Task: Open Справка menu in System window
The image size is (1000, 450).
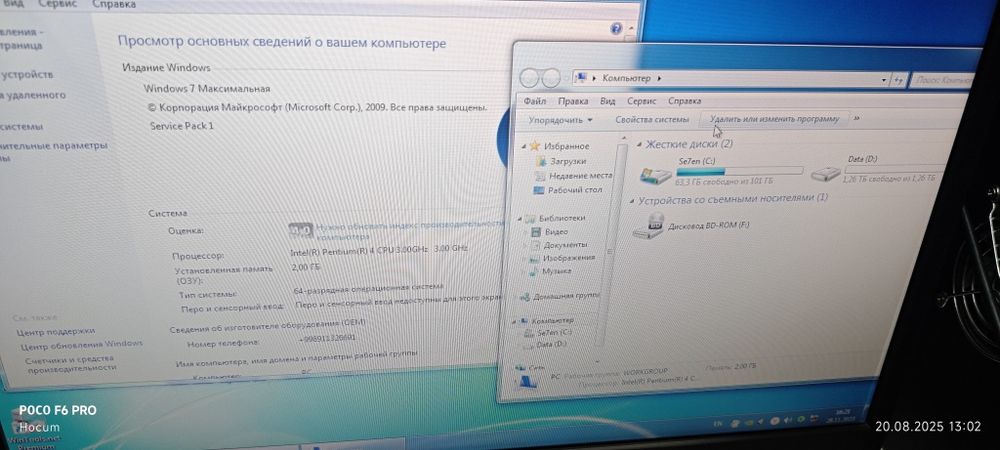Action: tap(114, 4)
